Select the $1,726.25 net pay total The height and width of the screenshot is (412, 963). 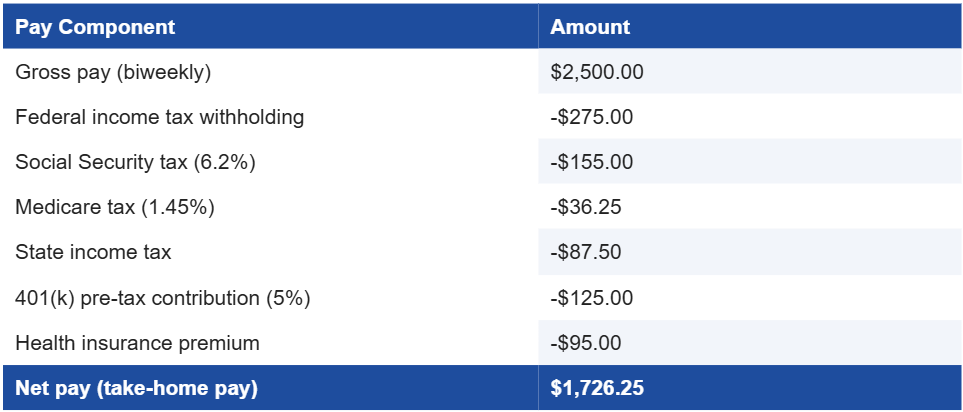click(597, 388)
